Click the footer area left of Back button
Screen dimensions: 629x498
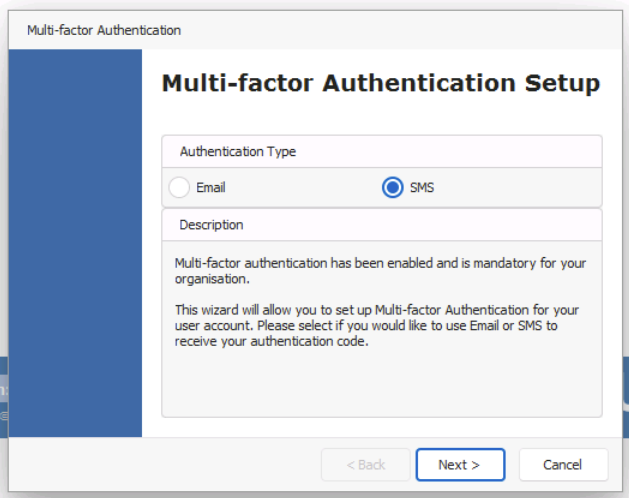click(164, 465)
